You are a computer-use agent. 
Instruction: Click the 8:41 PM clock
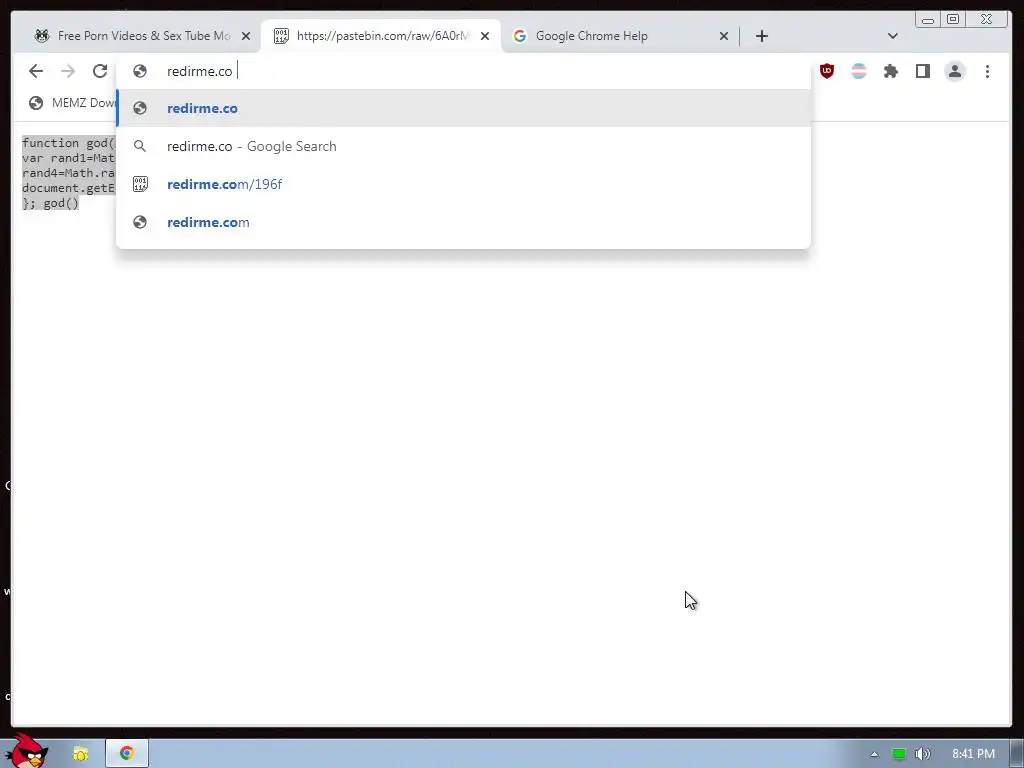[973, 754]
